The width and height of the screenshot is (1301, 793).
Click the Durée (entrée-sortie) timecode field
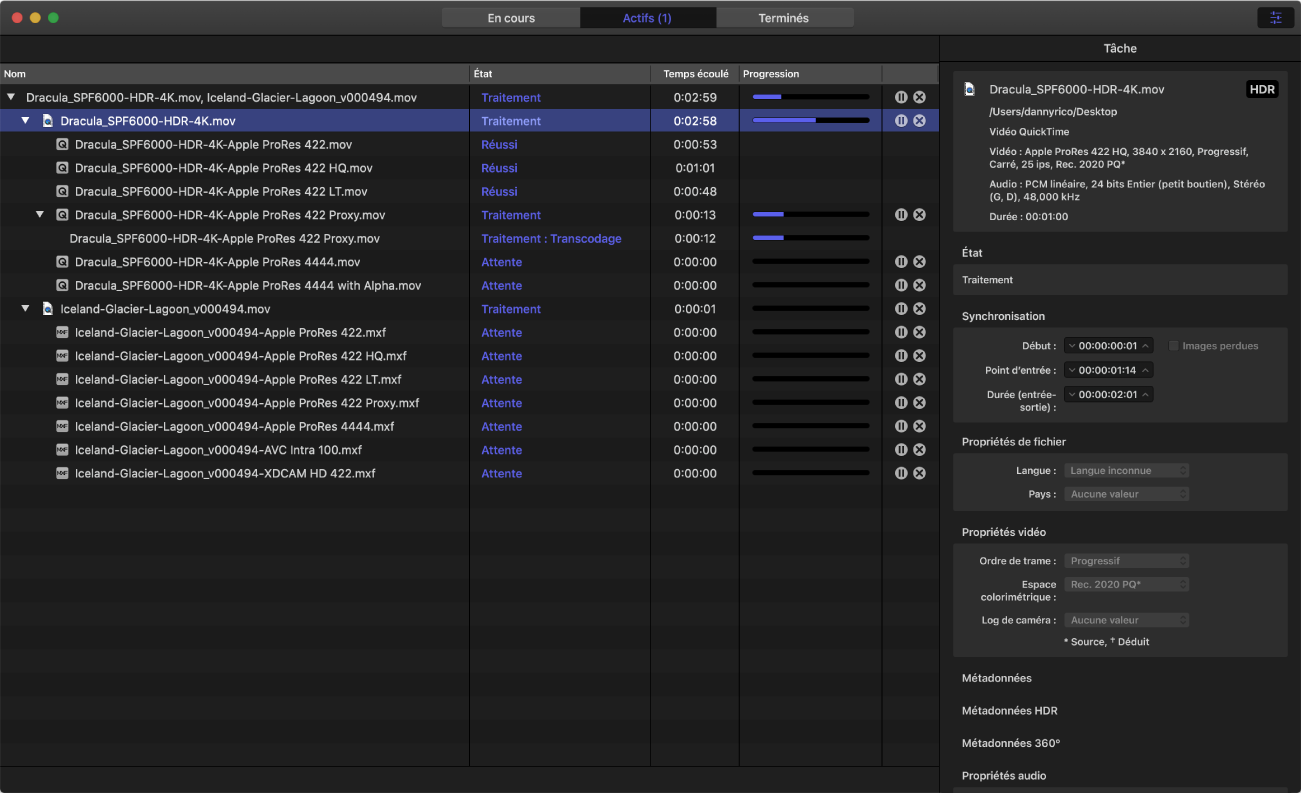[x=1109, y=394]
